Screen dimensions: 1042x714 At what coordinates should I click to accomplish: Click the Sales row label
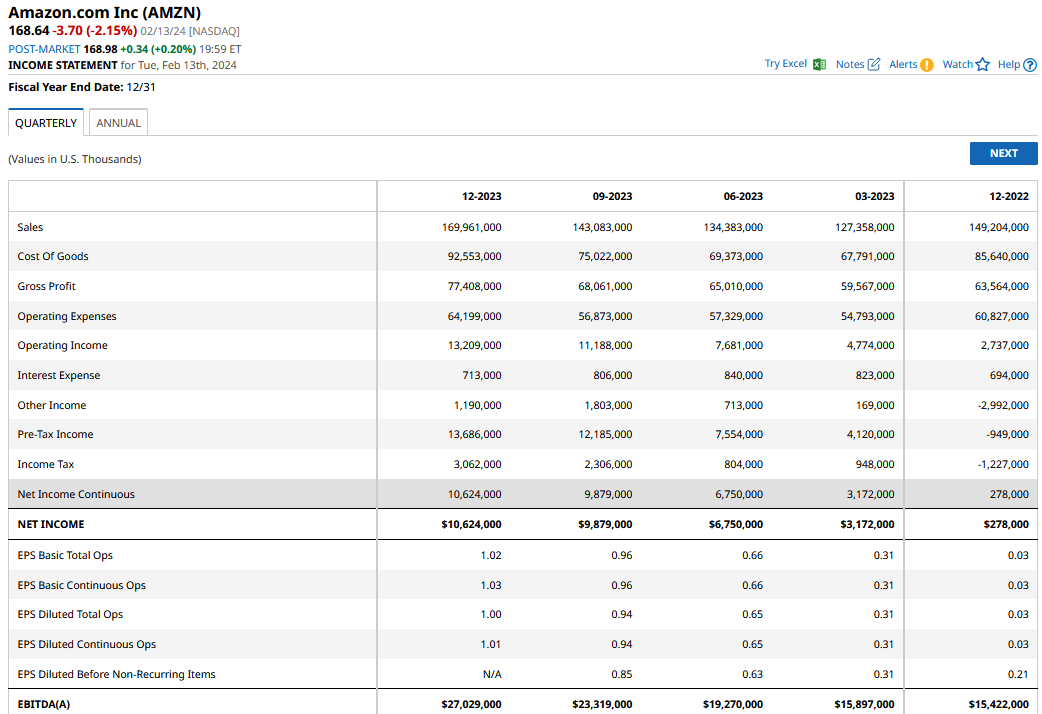pyautogui.click(x=30, y=227)
